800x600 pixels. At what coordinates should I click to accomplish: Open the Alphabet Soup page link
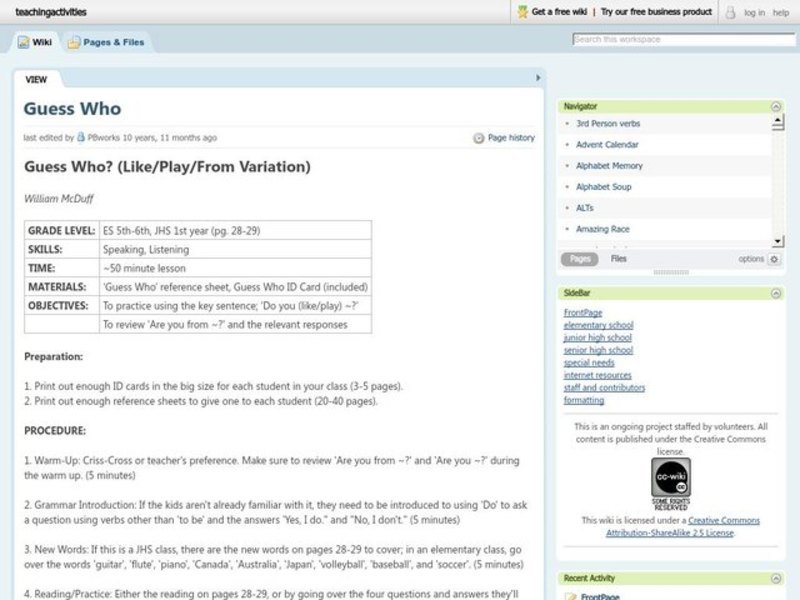pyautogui.click(x=603, y=187)
